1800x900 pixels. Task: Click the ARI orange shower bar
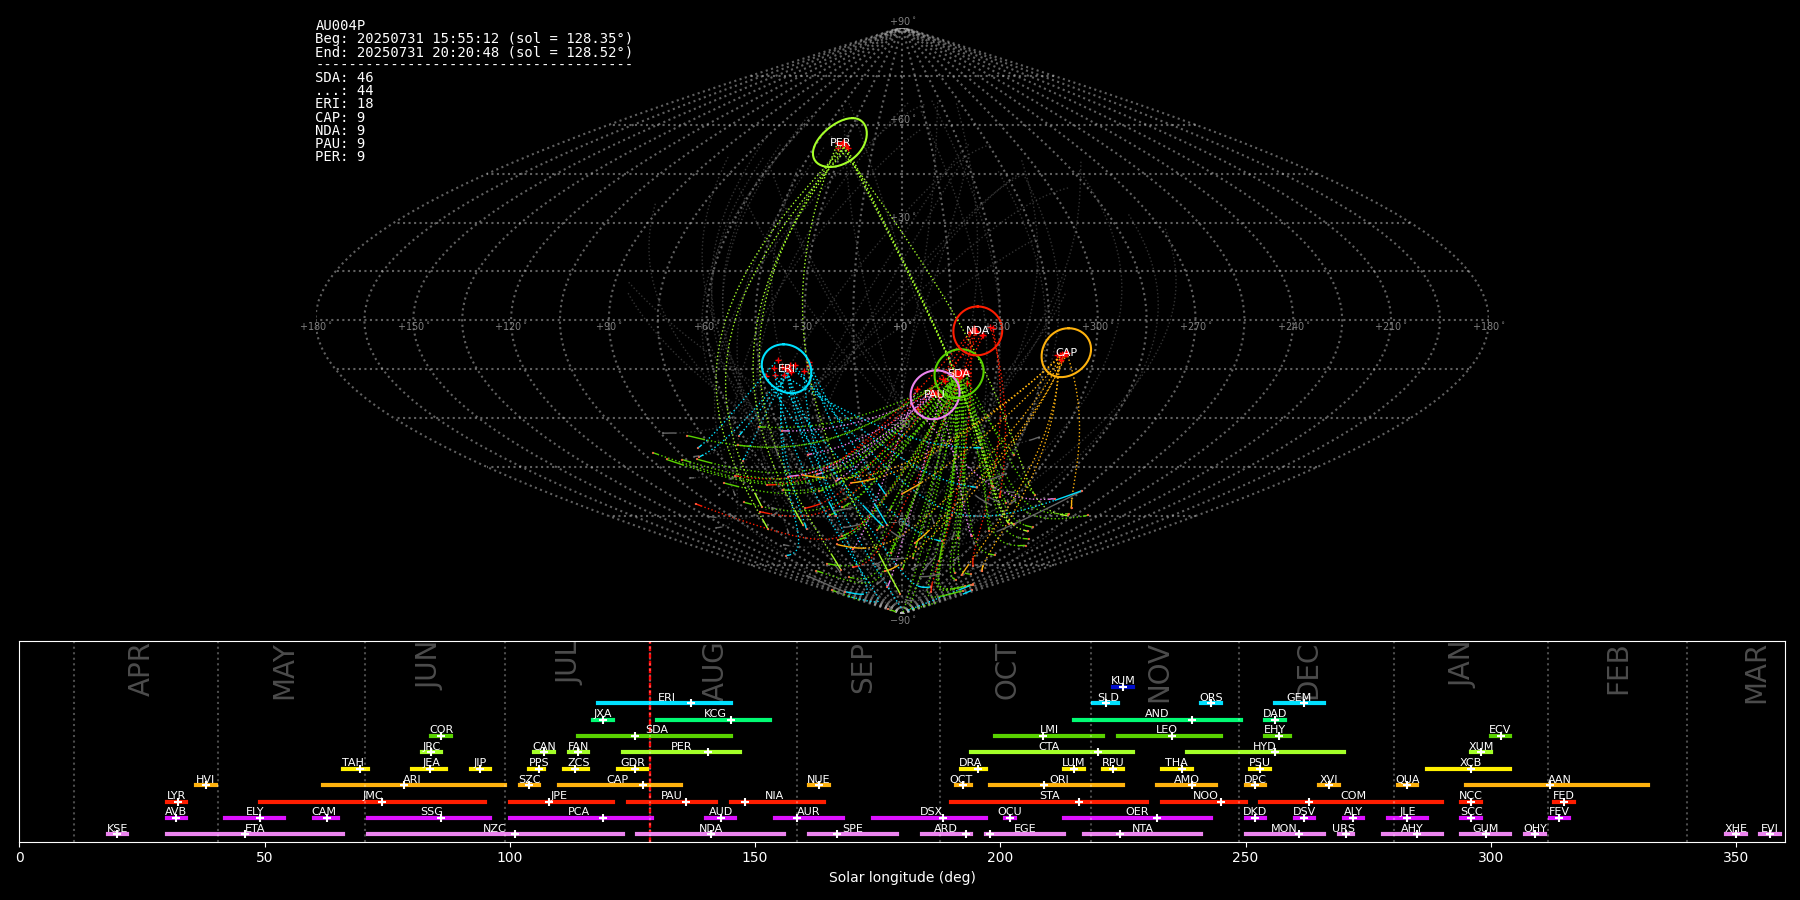tap(414, 785)
